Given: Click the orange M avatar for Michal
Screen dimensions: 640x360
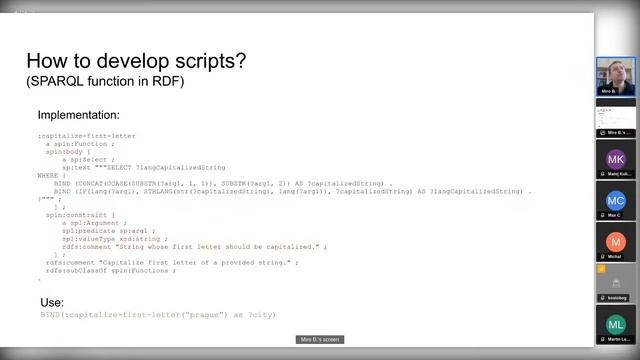Looking at the screenshot, I should 616,242.
